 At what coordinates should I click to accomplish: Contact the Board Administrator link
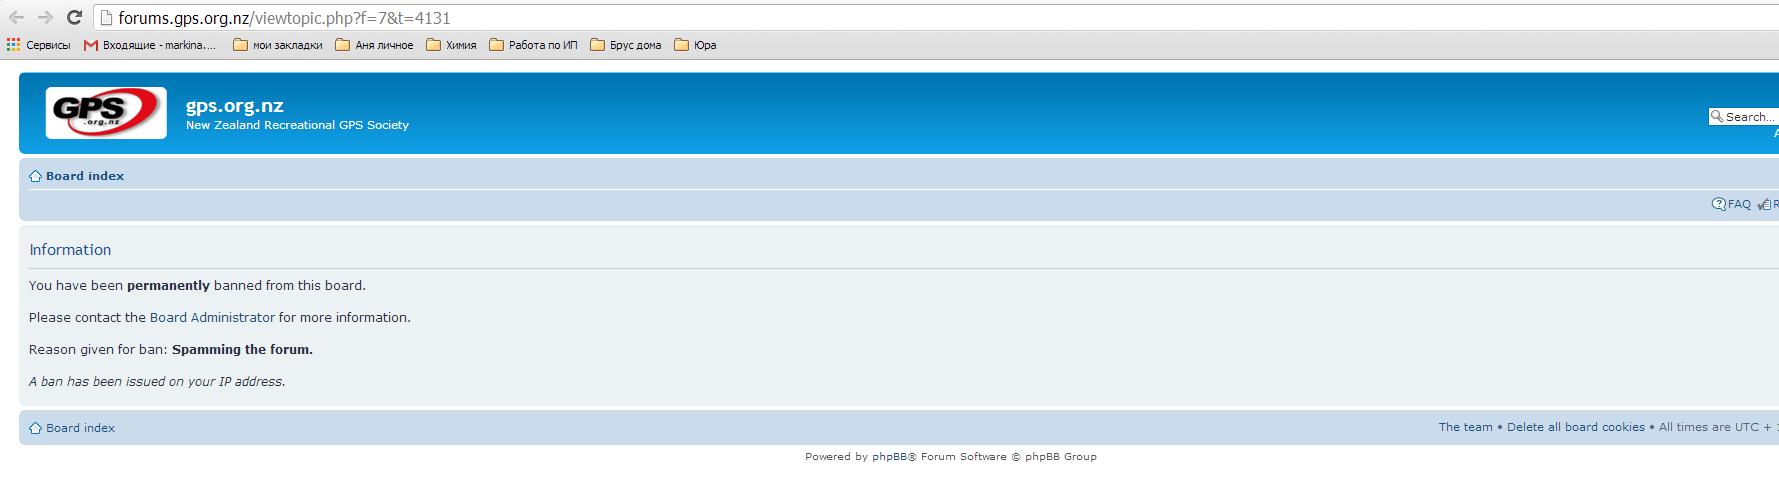click(x=212, y=317)
